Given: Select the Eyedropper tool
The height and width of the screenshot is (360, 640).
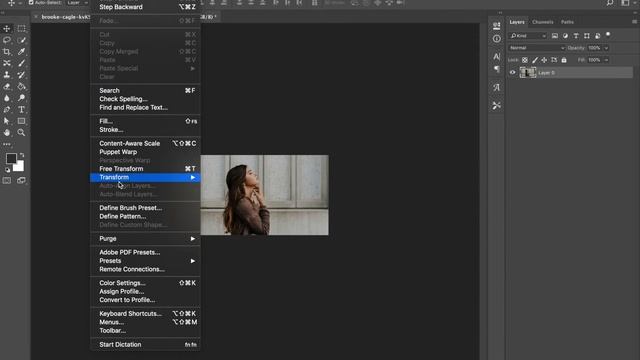Looking at the screenshot, I should (21, 51).
